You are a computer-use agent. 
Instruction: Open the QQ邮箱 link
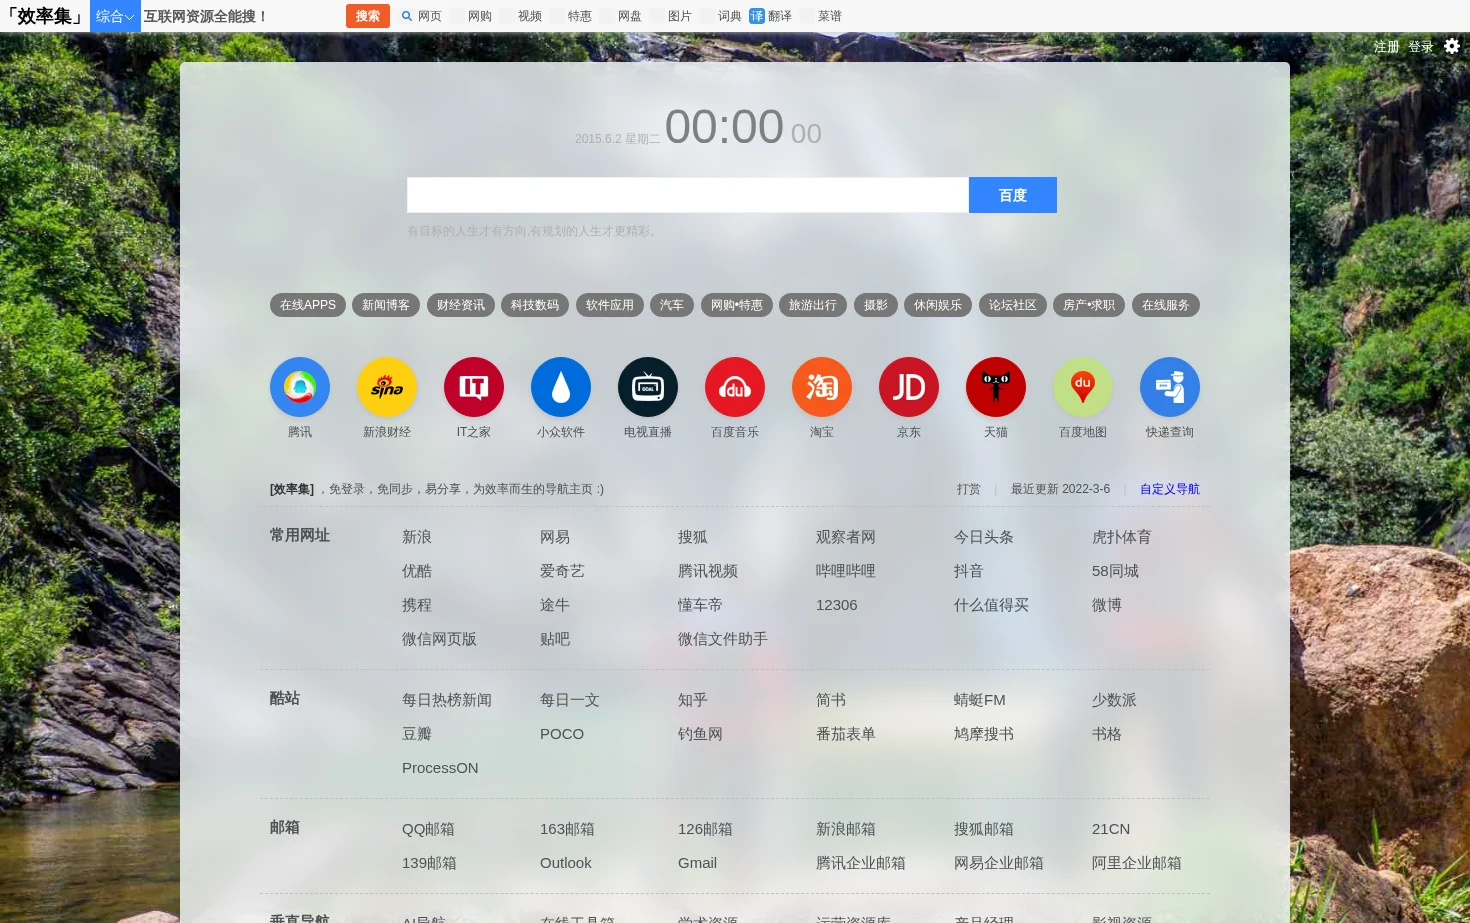point(428,829)
